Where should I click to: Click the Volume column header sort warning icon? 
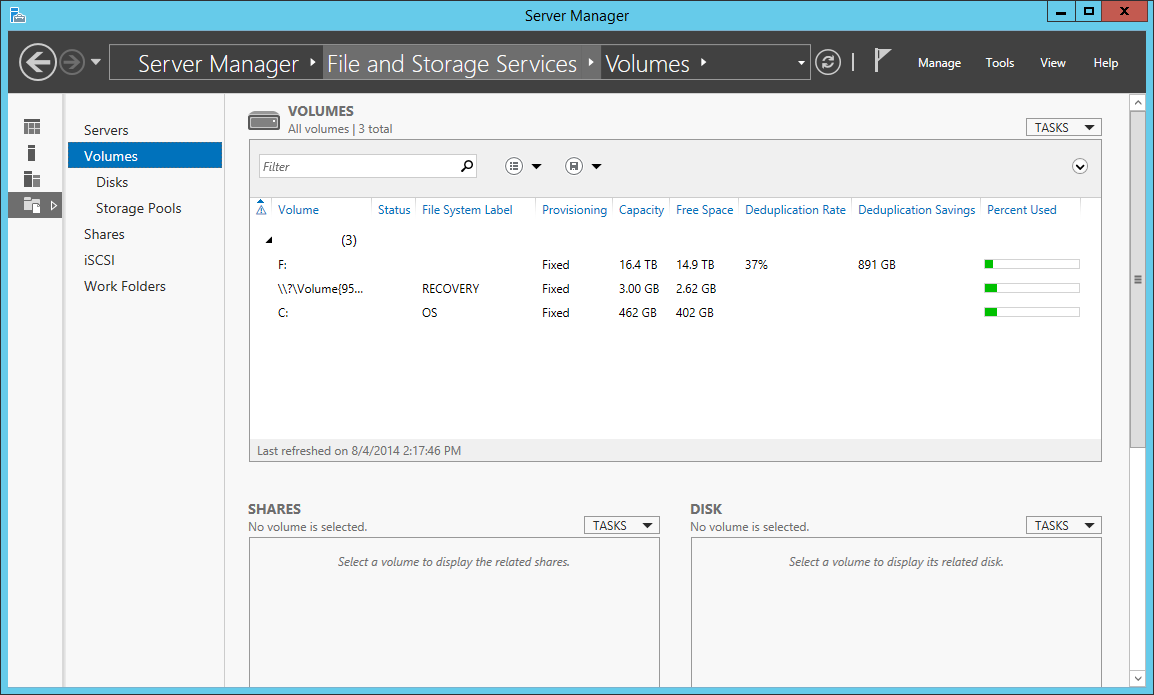click(x=261, y=209)
